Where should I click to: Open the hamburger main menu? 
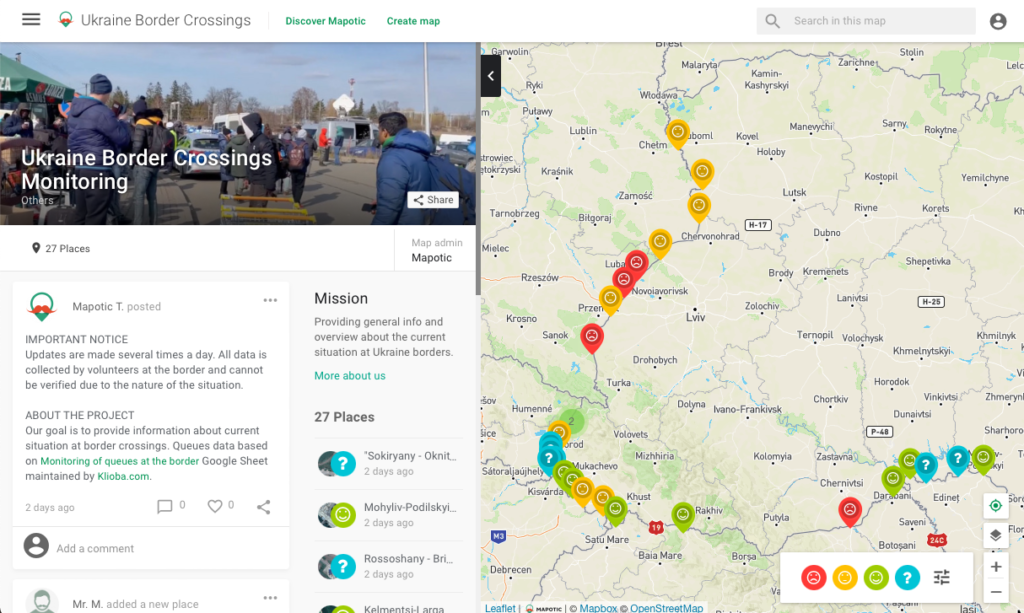click(x=31, y=20)
